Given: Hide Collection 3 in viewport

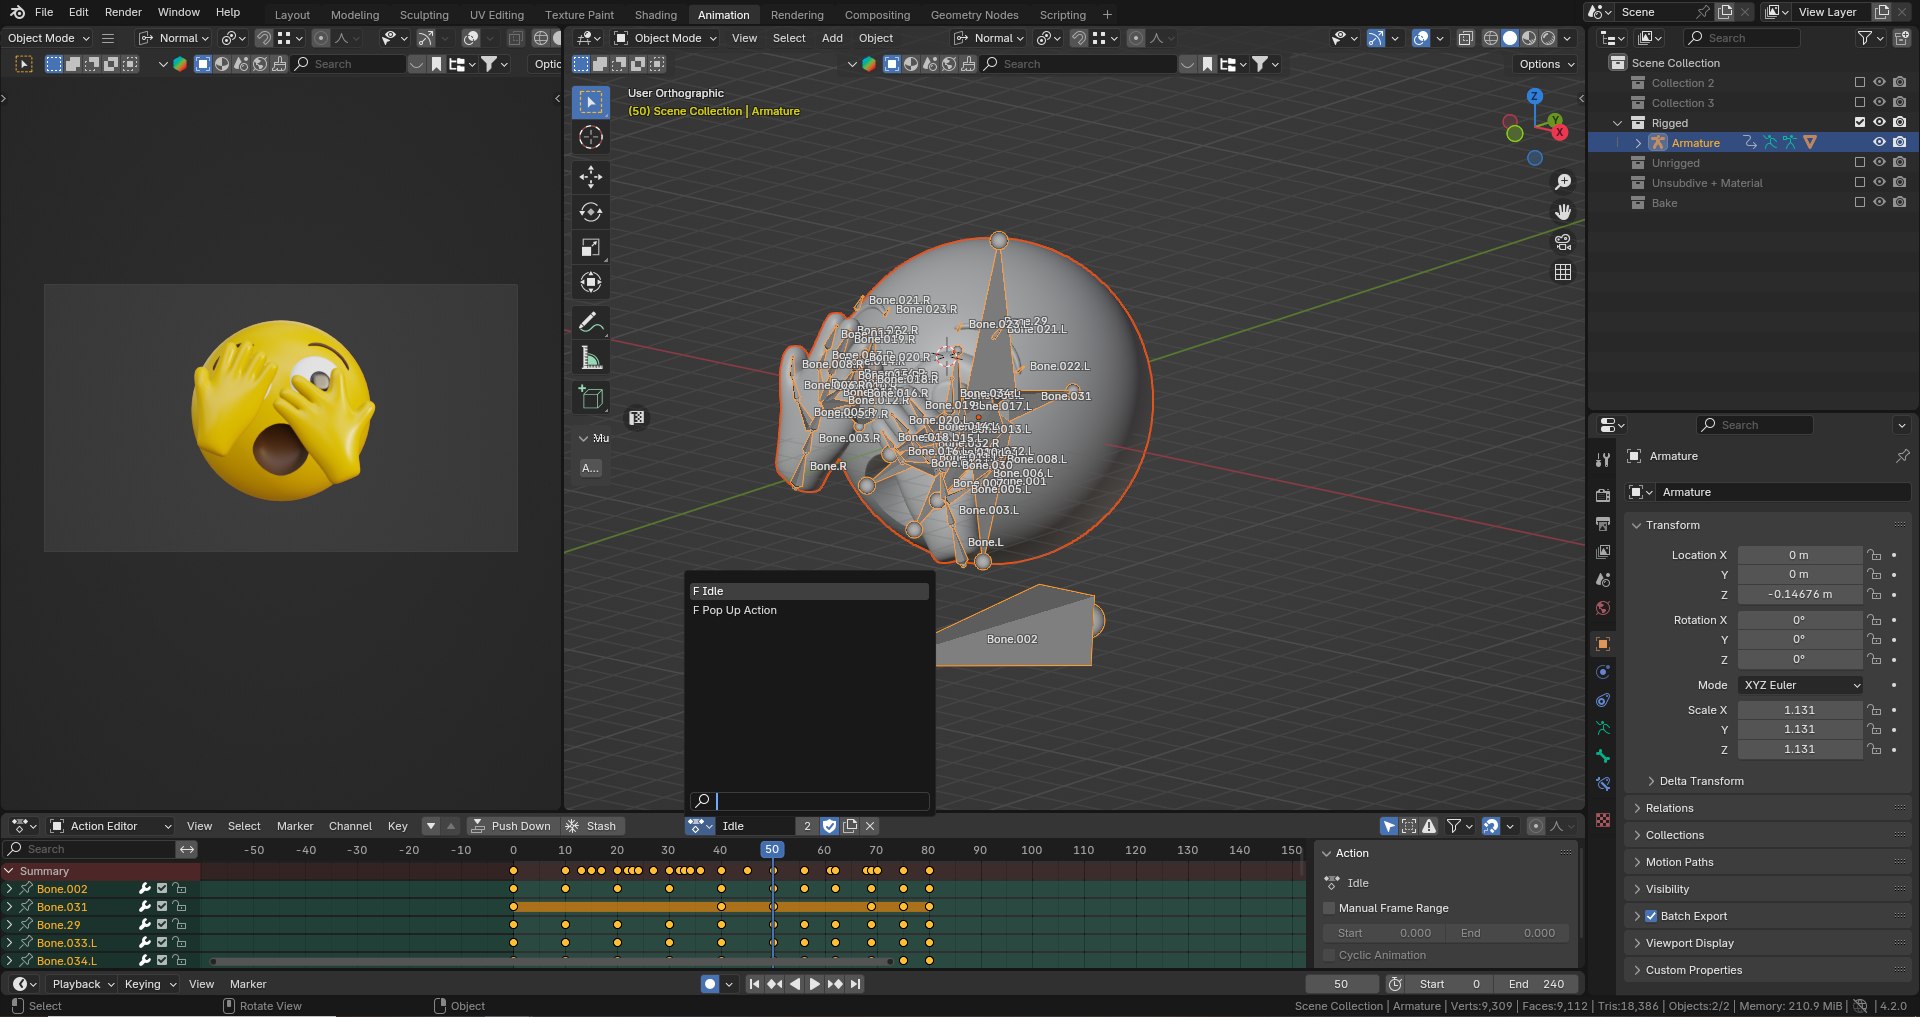Looking at the screenshot, I should pos(1879,103).
